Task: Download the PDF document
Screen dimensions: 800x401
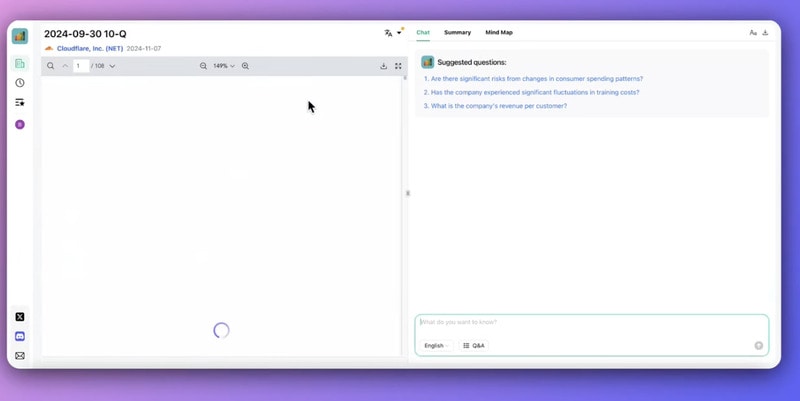Action: (383, 66)
